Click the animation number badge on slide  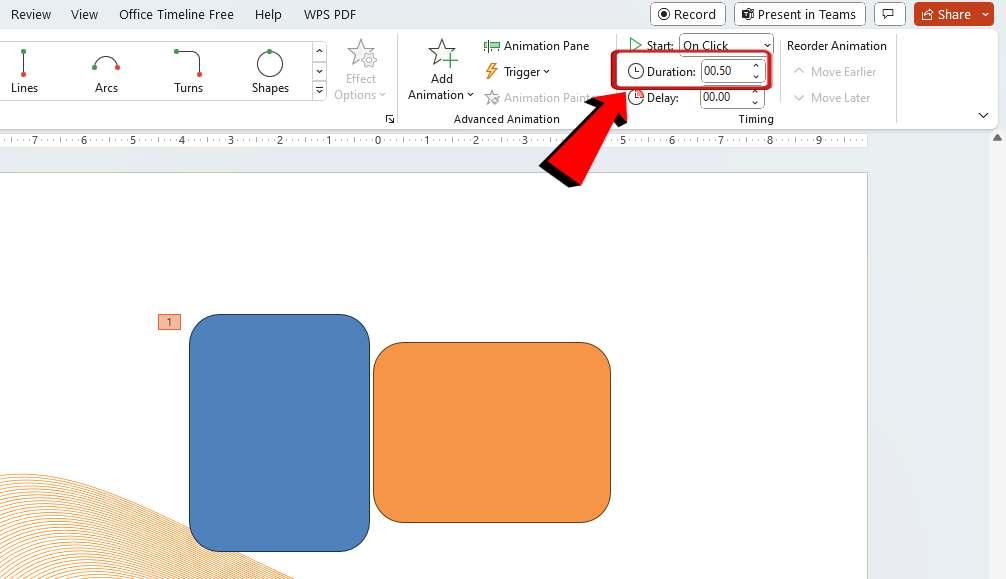pos(169,321)
